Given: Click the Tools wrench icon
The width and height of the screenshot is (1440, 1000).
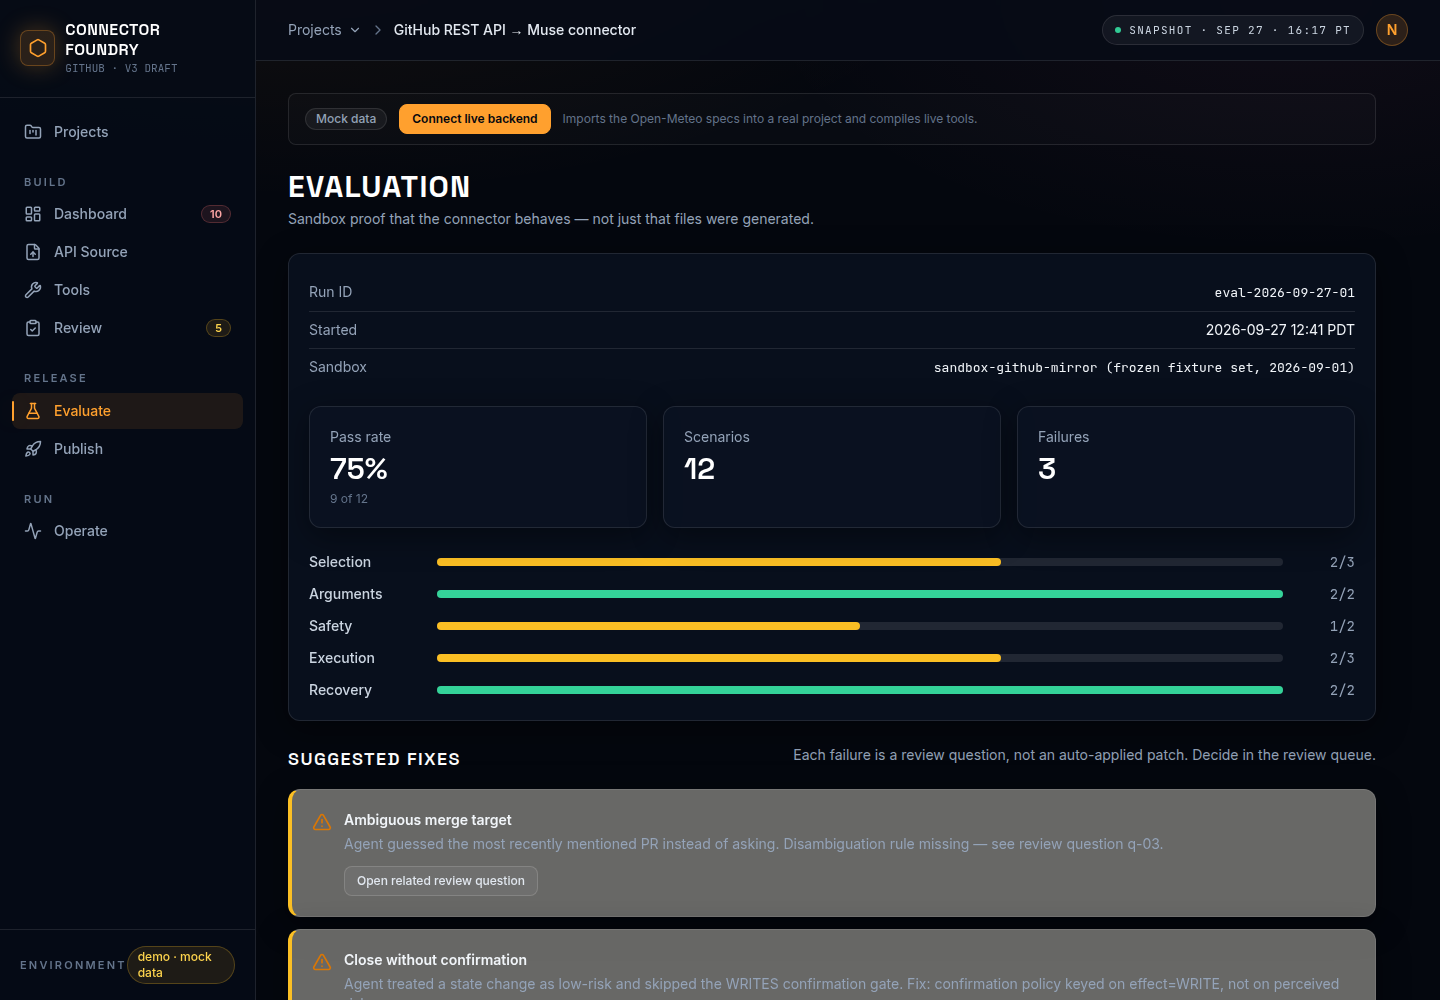Looking at the screenshot, I should [x=33, y=290].
